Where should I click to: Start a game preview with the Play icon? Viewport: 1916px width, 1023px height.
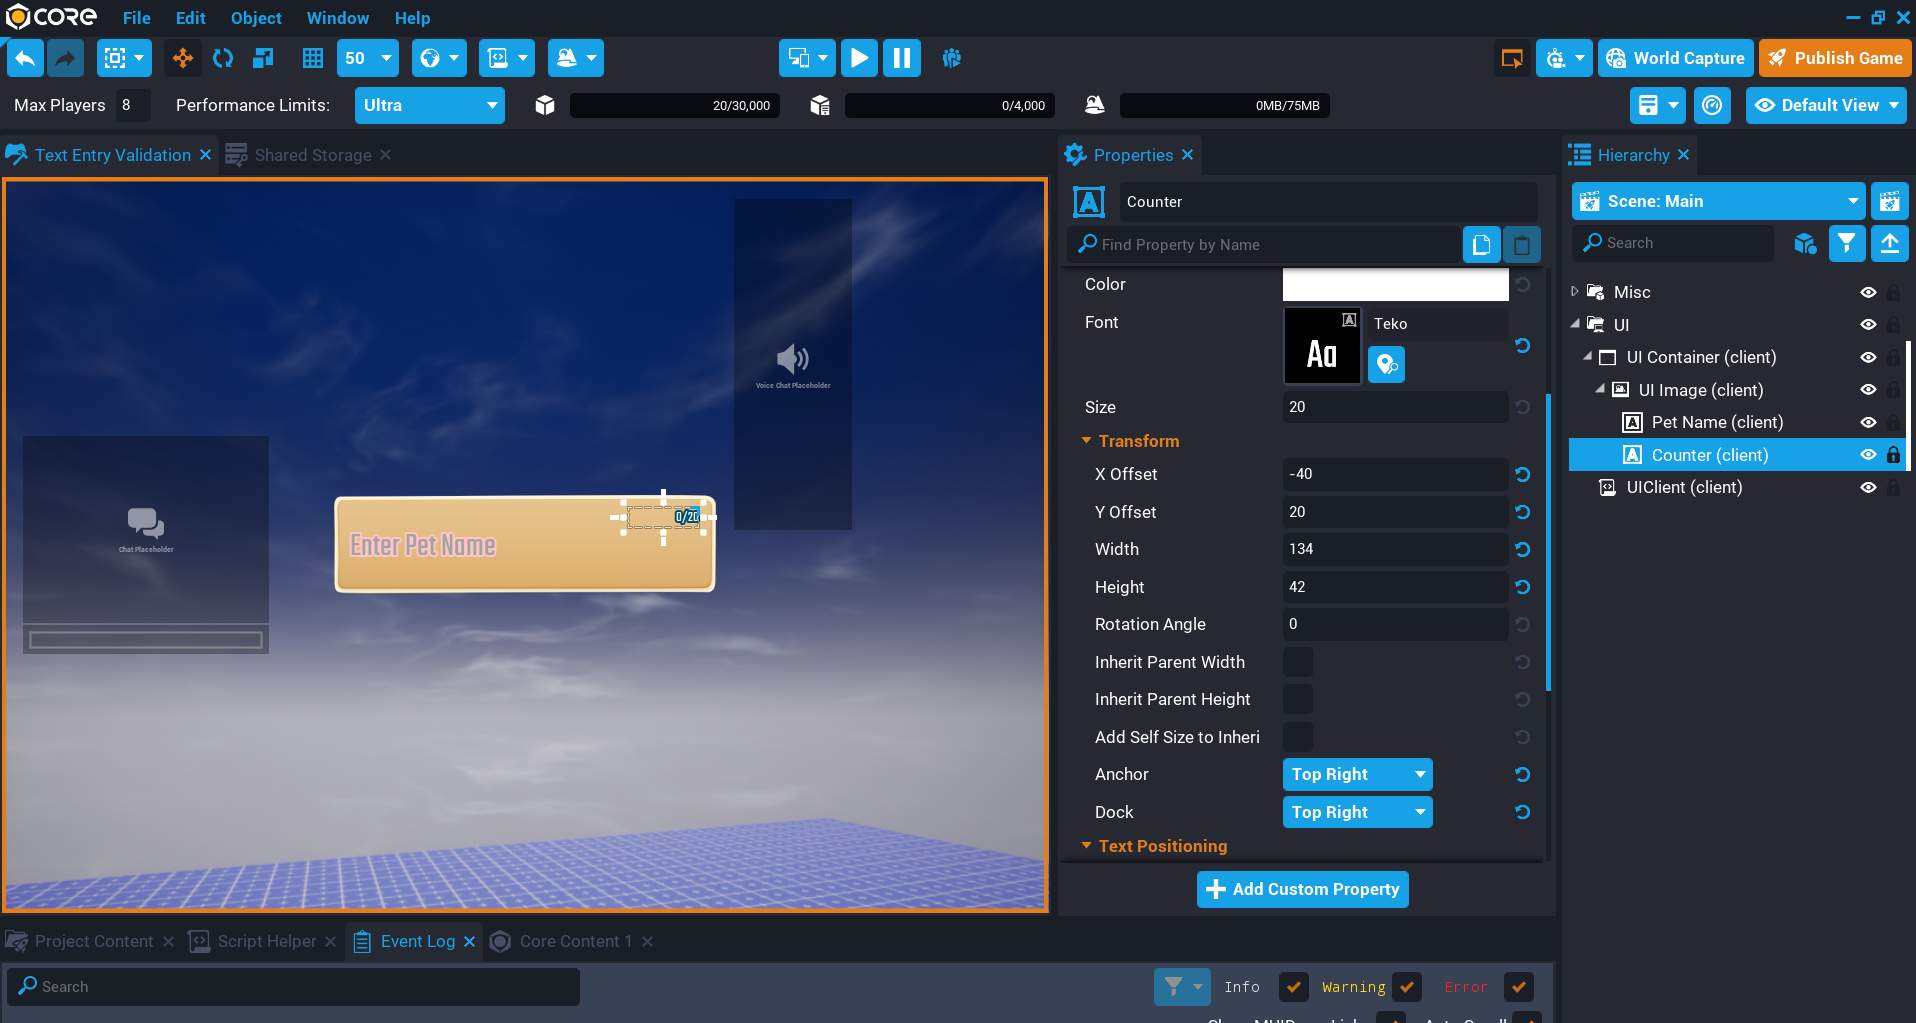point(859,58)
